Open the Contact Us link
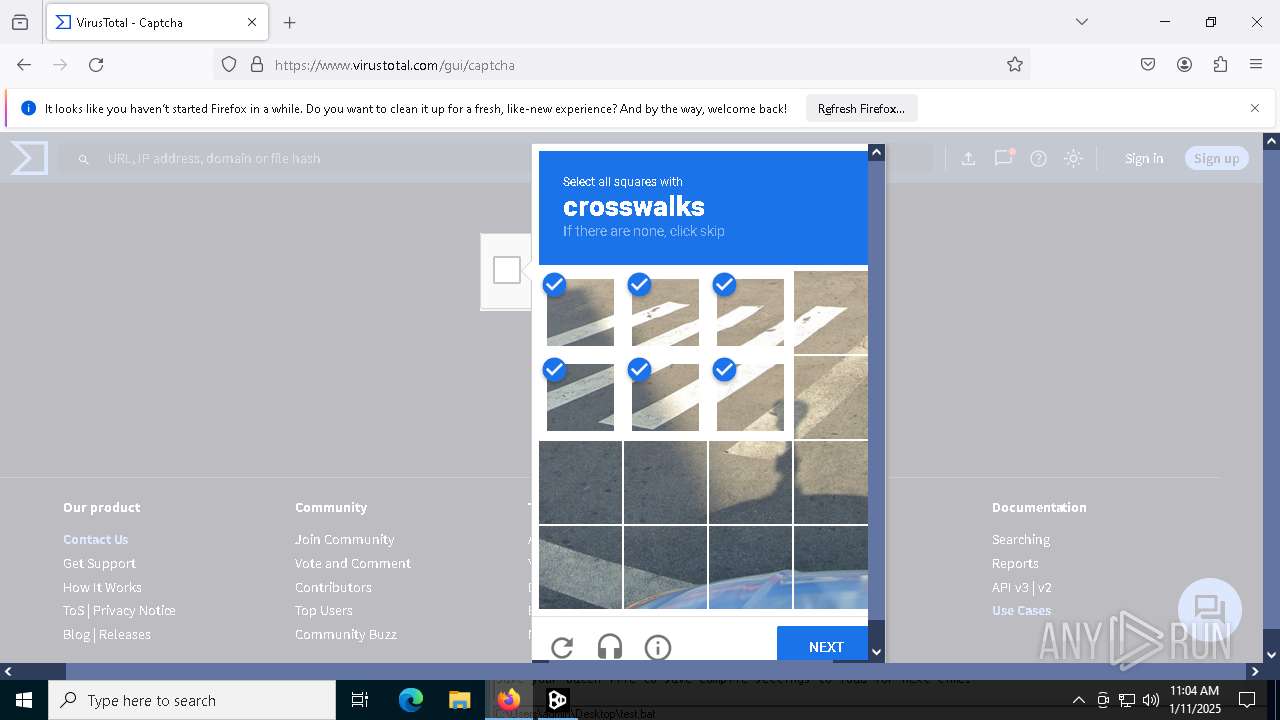This screenshot has width=1280, height=720. [x=96, y=539]
